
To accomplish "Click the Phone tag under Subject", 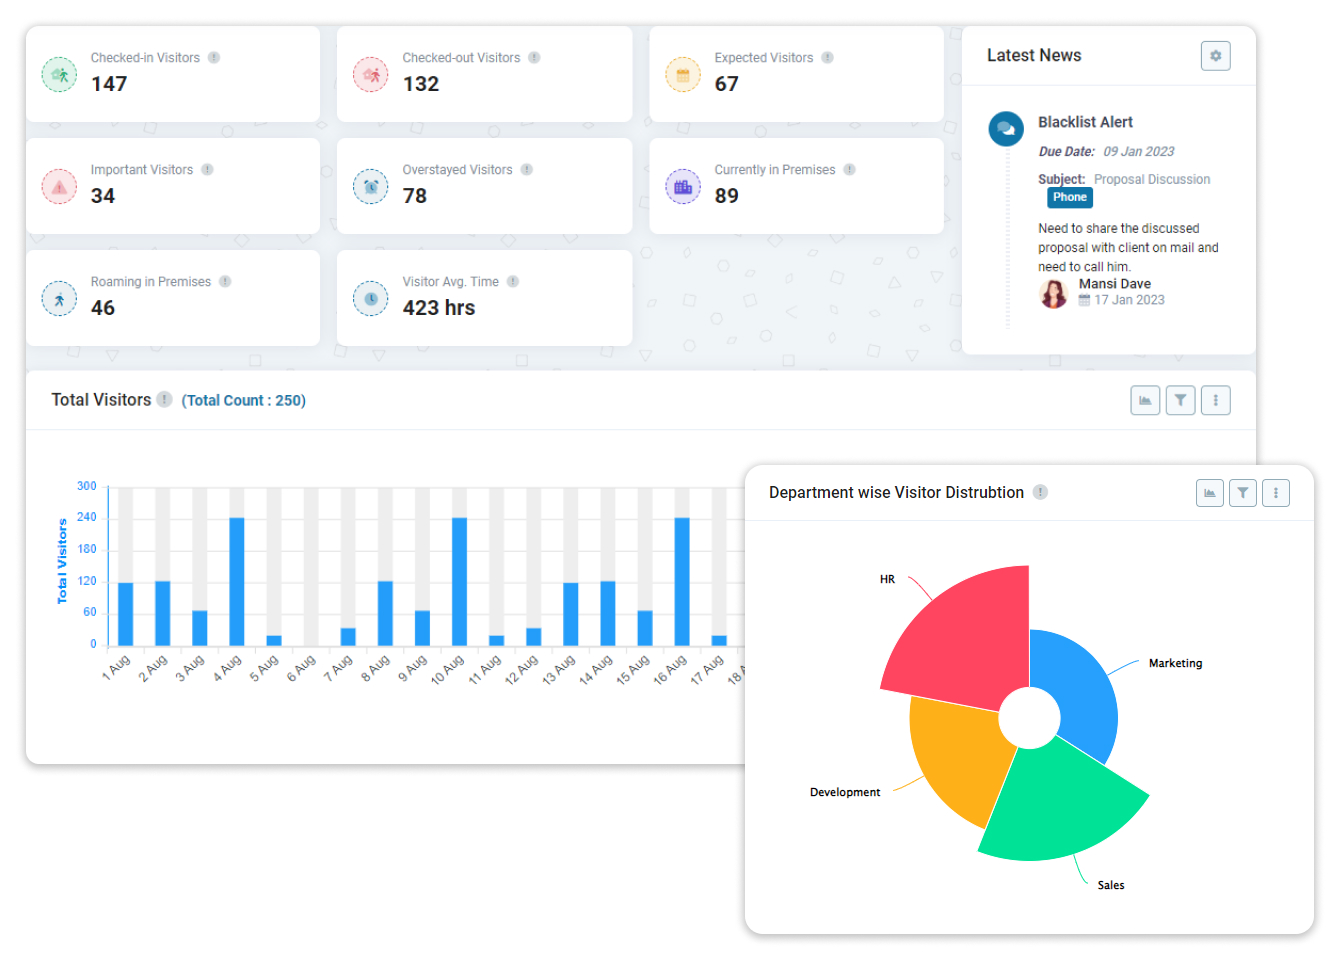I will tap(1069, 197).
